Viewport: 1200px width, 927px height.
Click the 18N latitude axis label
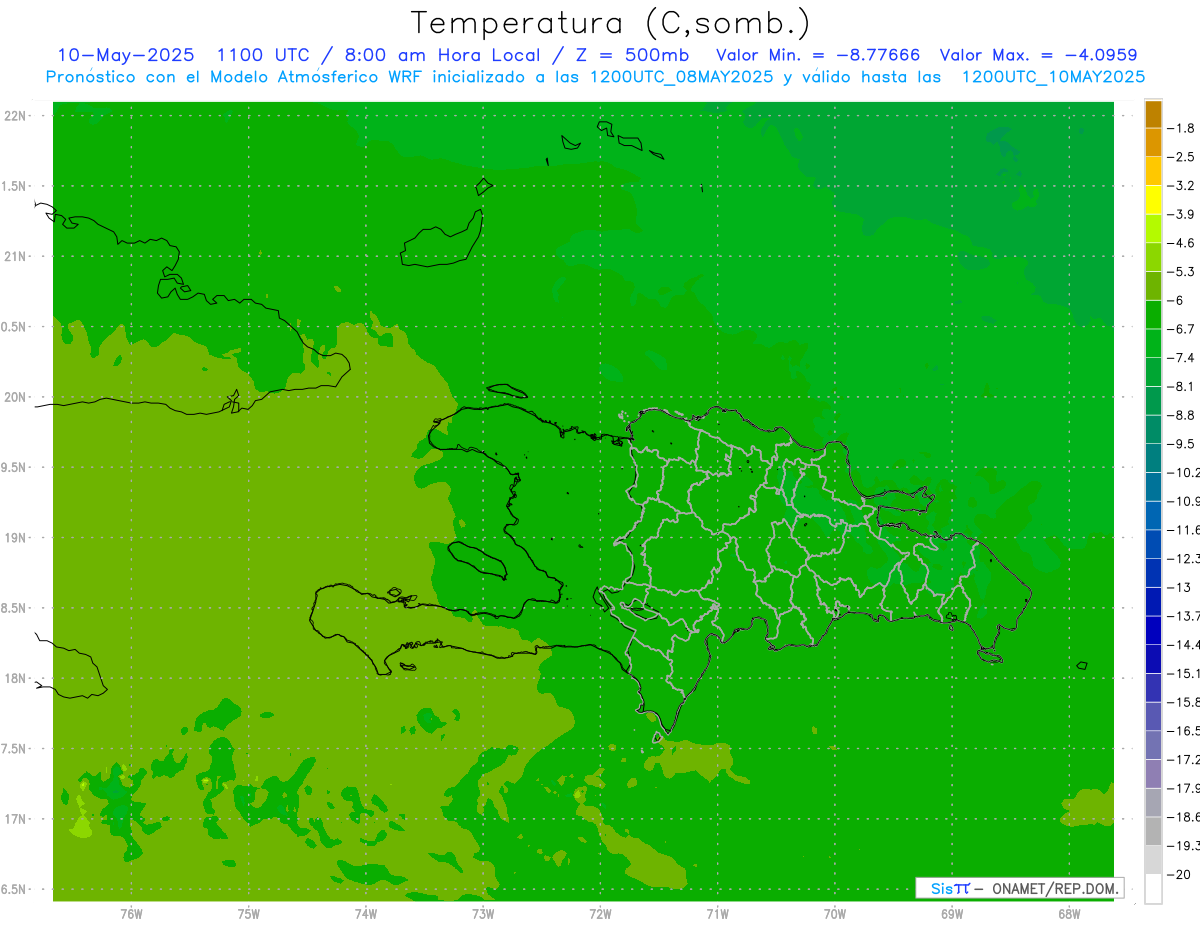pyautogui.click(x=16, y=679)
